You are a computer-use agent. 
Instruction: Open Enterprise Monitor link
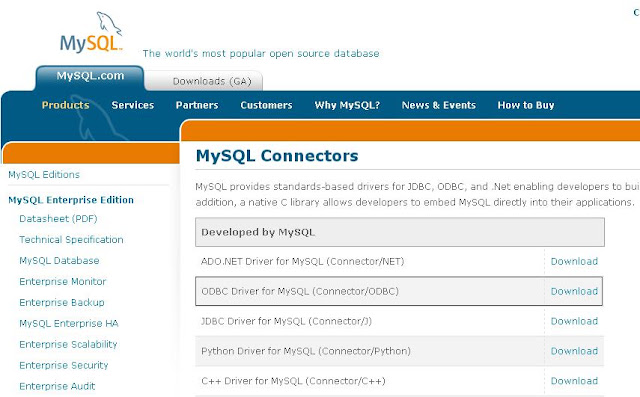(62, 282)
